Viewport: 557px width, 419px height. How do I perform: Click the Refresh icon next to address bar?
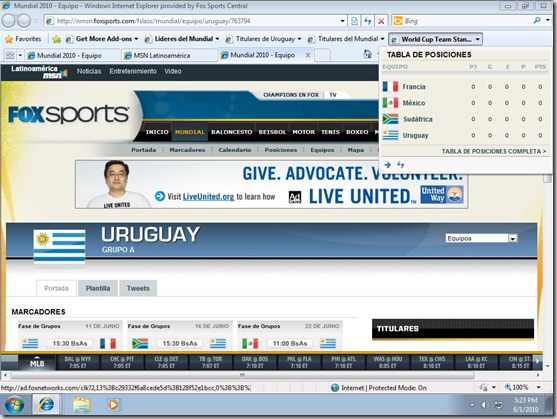pos(367,21)
